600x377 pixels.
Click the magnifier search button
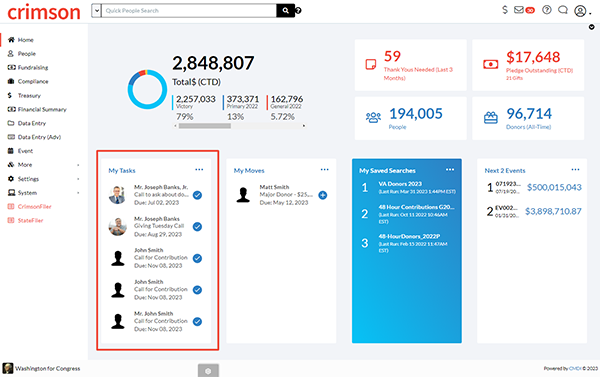coord(285,11)
